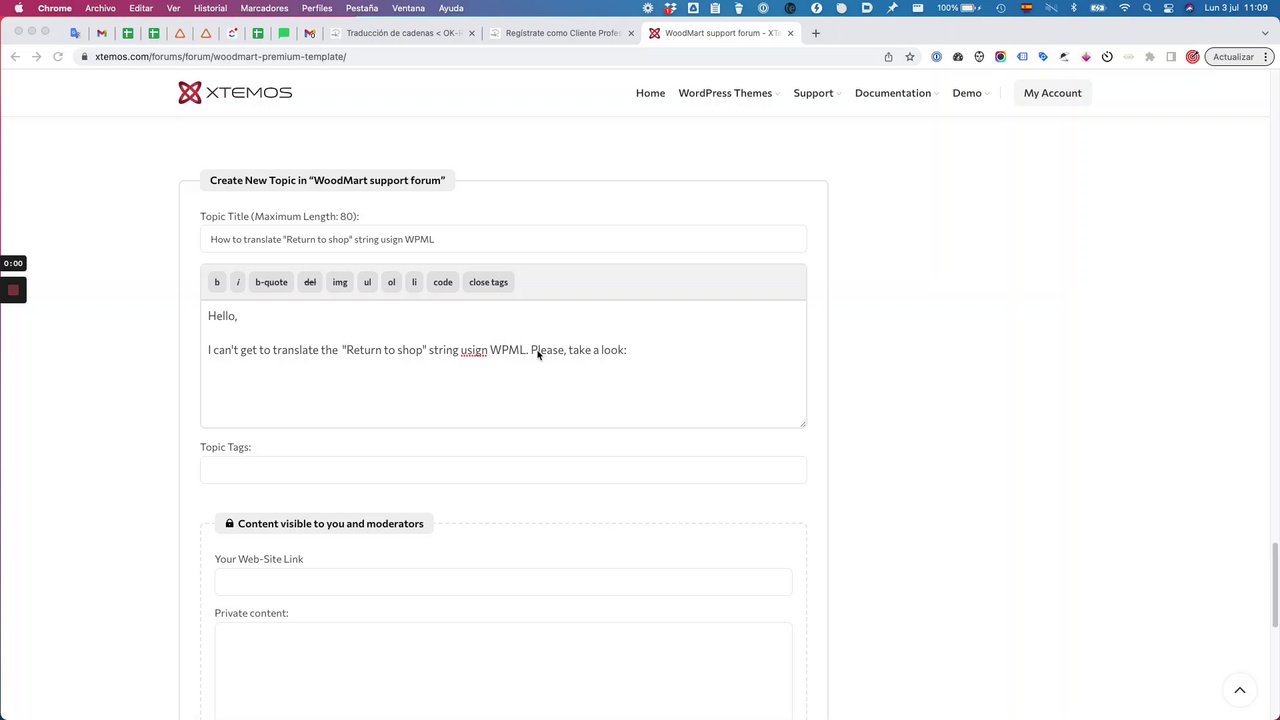
Task: Click the 0:00 recording timer
Action: [x=13, y=263]
